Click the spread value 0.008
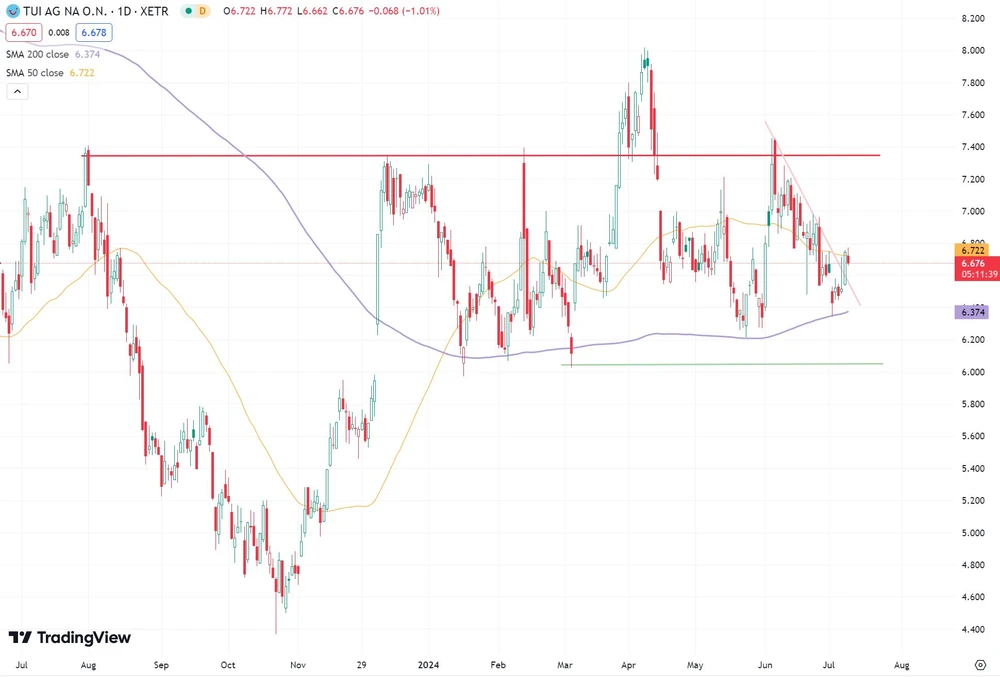The height and width of the screenshot is (677, 1000). (59, 32)
